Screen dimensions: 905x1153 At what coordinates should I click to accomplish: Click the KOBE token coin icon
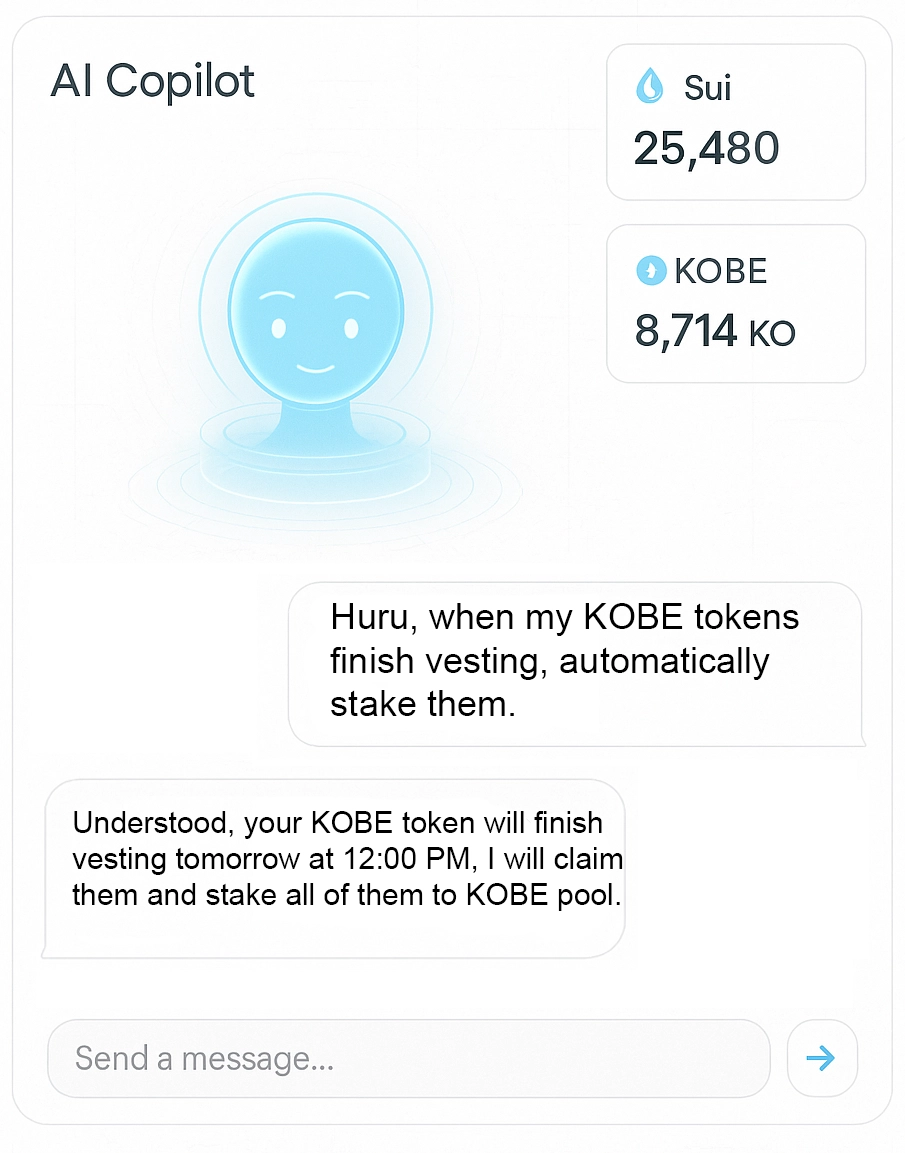pos(651,270)
